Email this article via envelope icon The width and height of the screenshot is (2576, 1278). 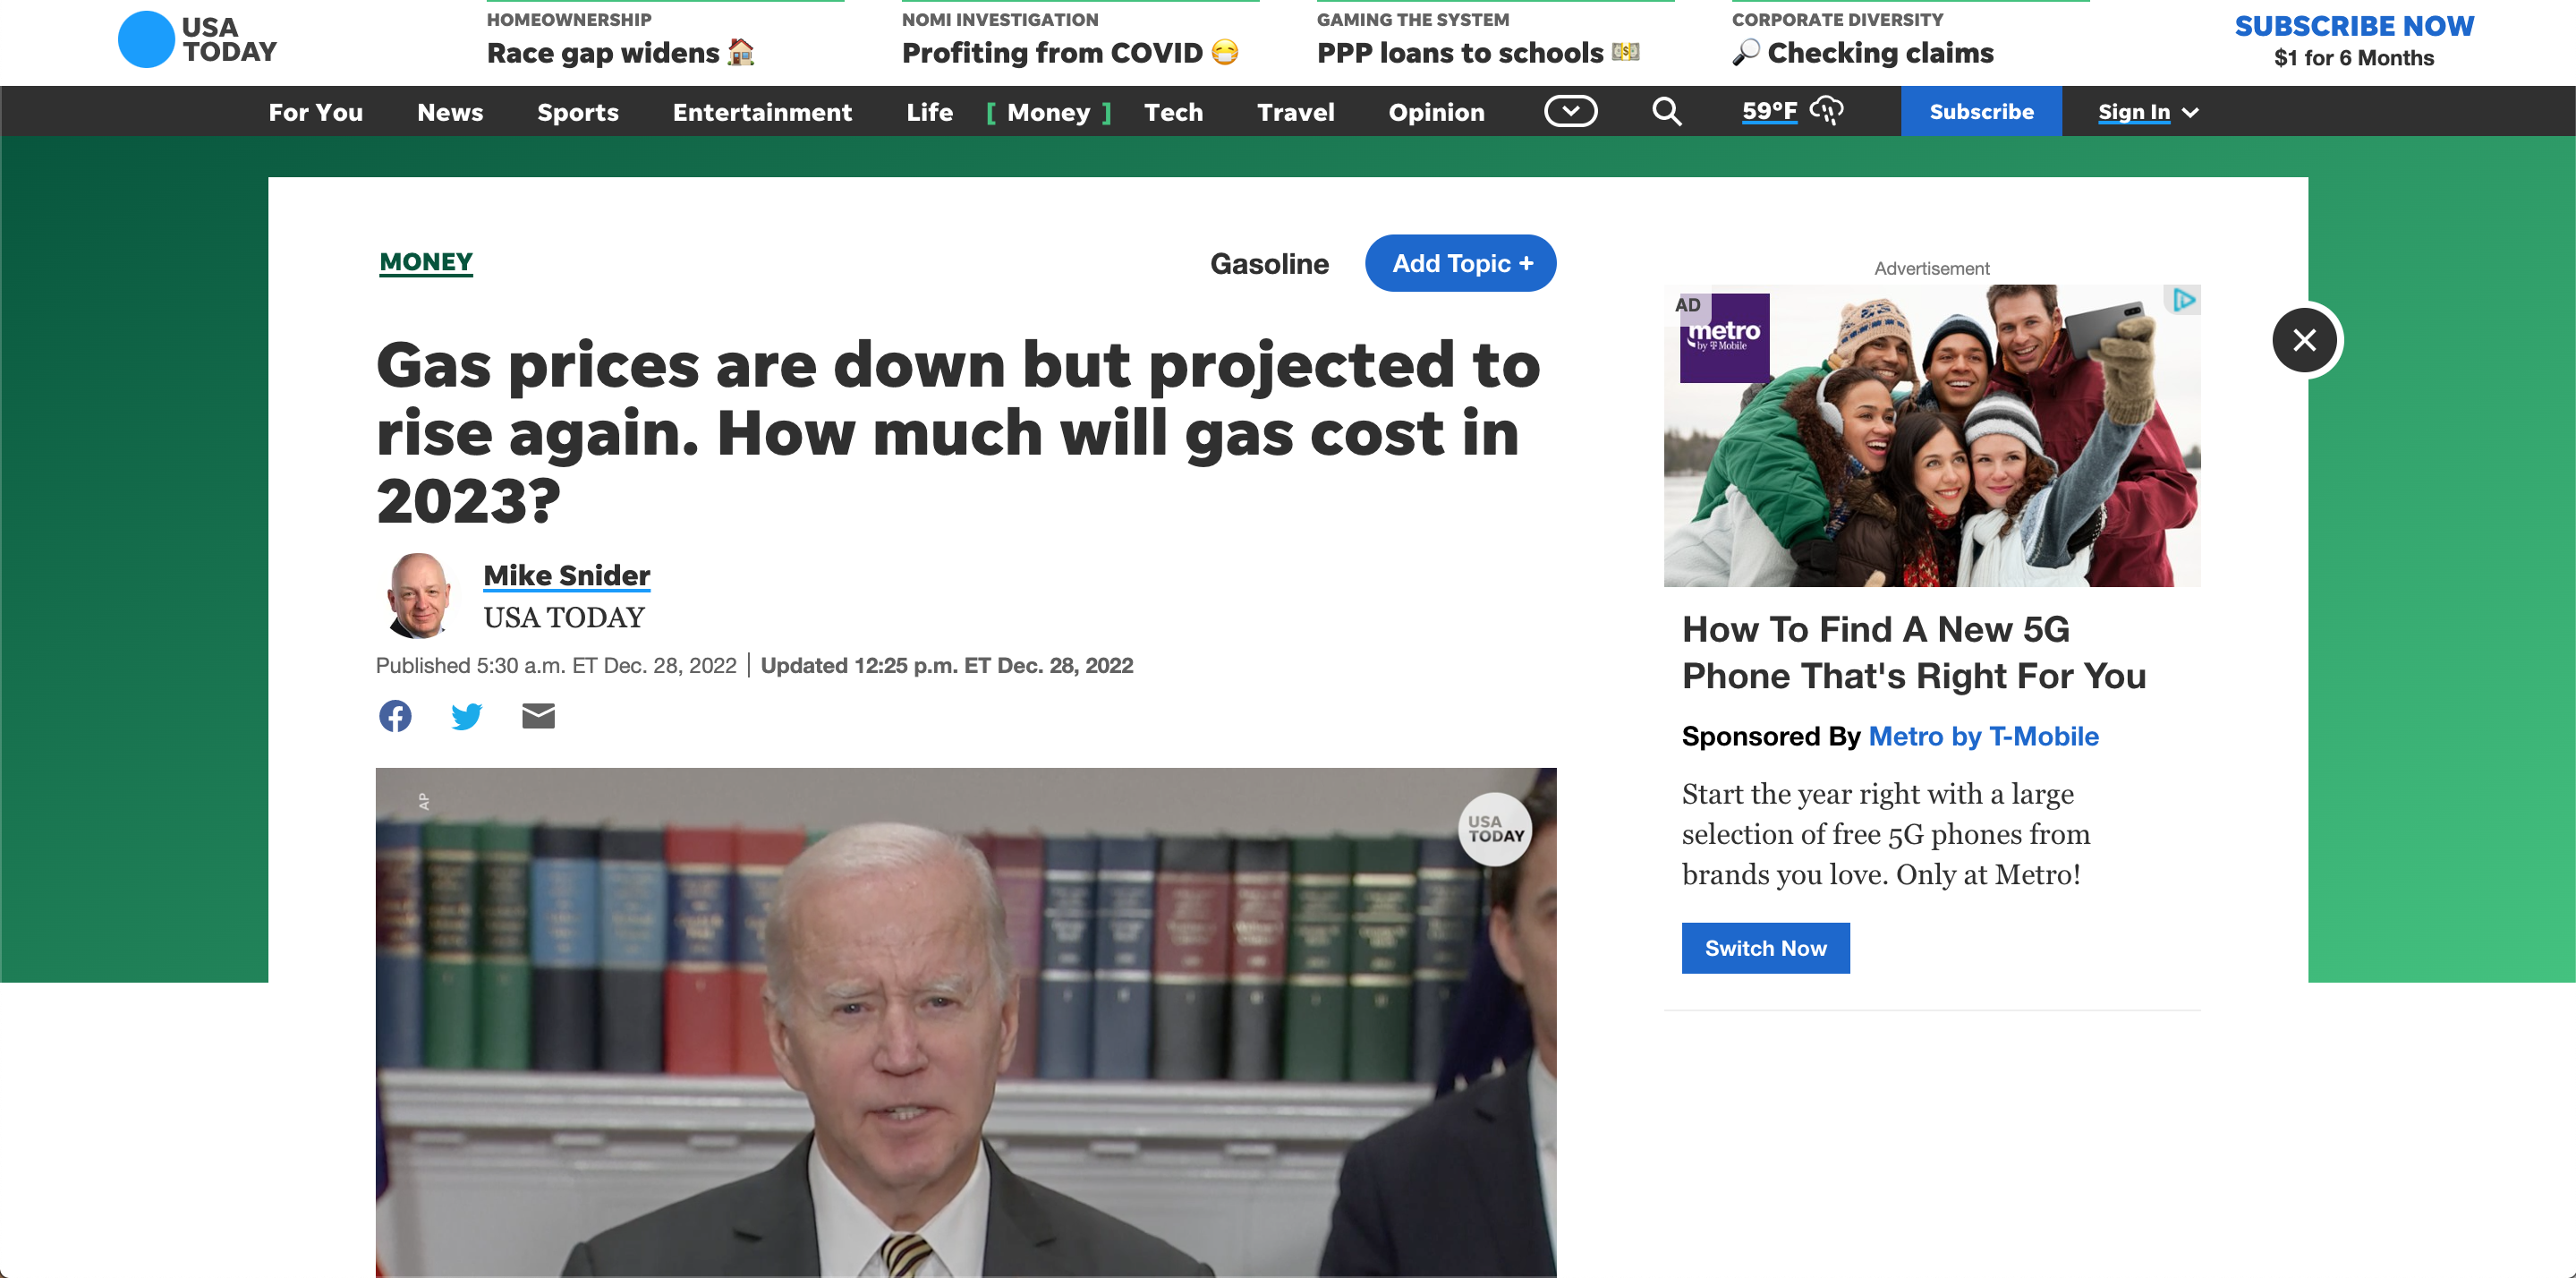point(538,716)
